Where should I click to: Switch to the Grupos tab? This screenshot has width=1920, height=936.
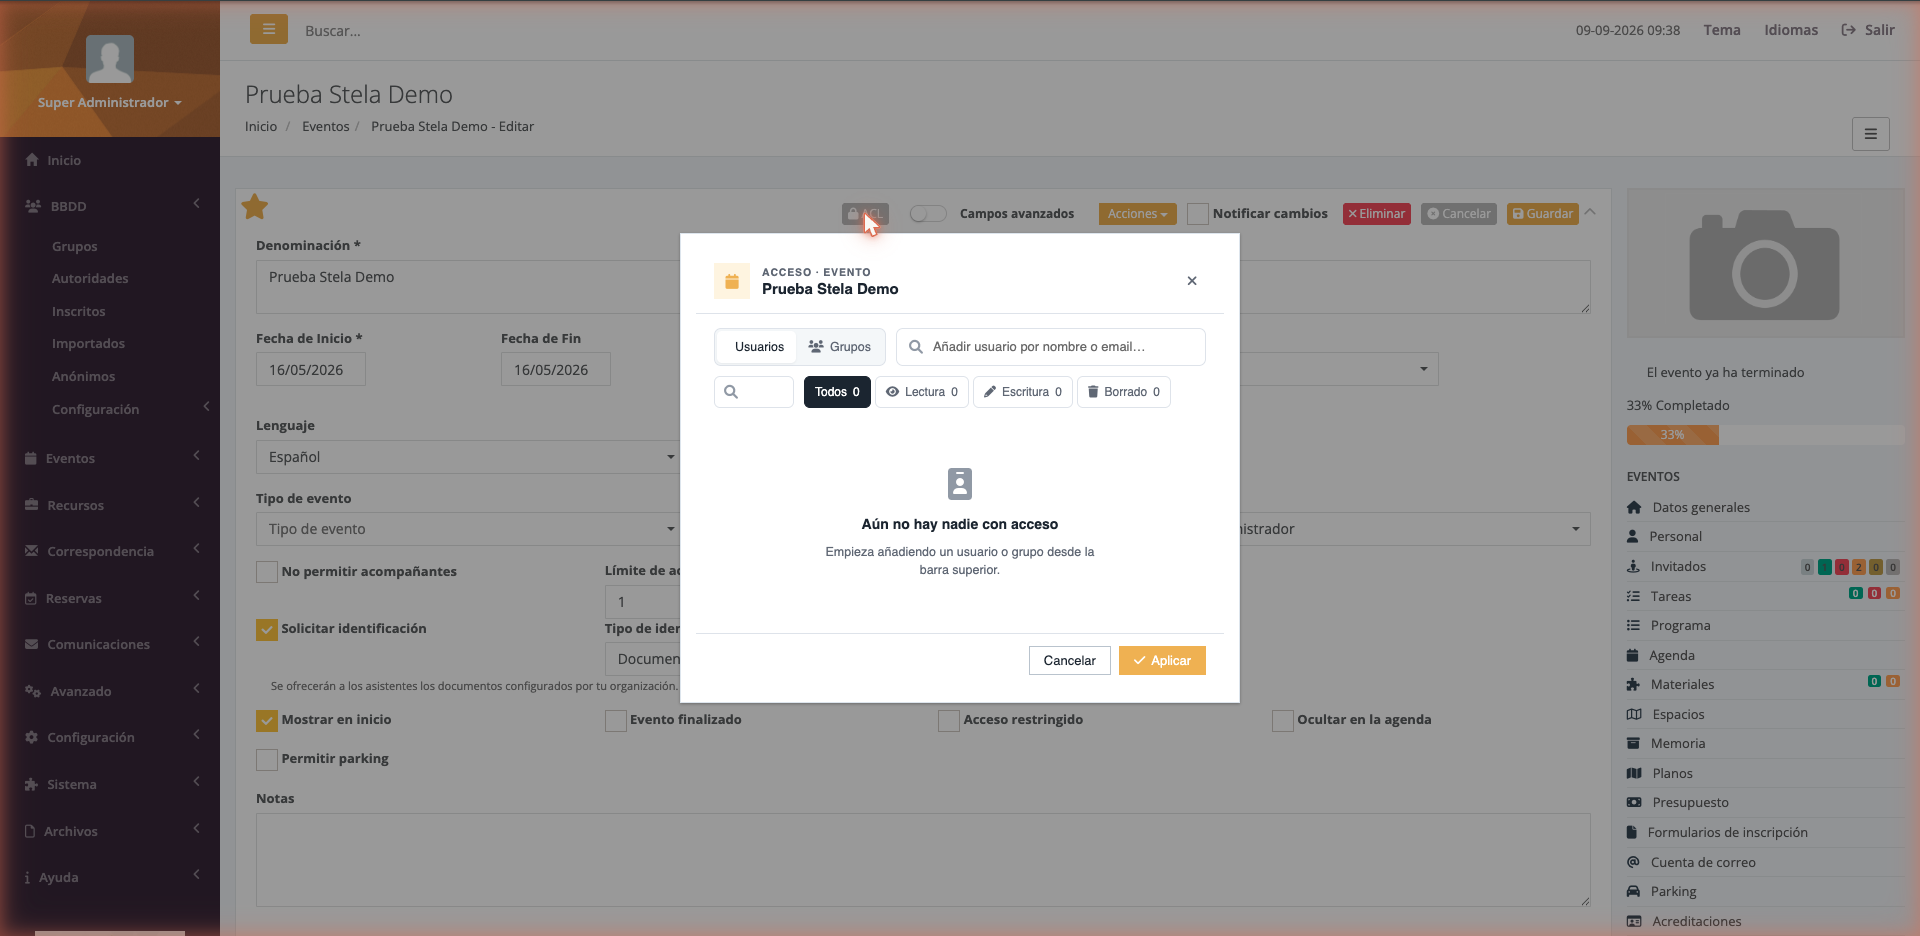point(840,347)
